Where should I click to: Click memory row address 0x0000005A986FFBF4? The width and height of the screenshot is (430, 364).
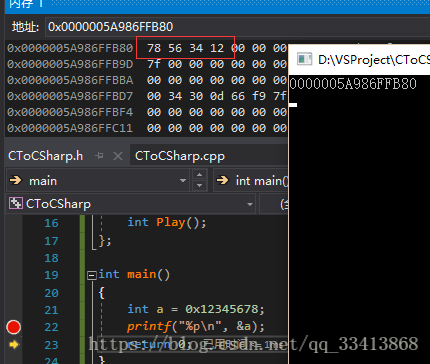point(70,112)
